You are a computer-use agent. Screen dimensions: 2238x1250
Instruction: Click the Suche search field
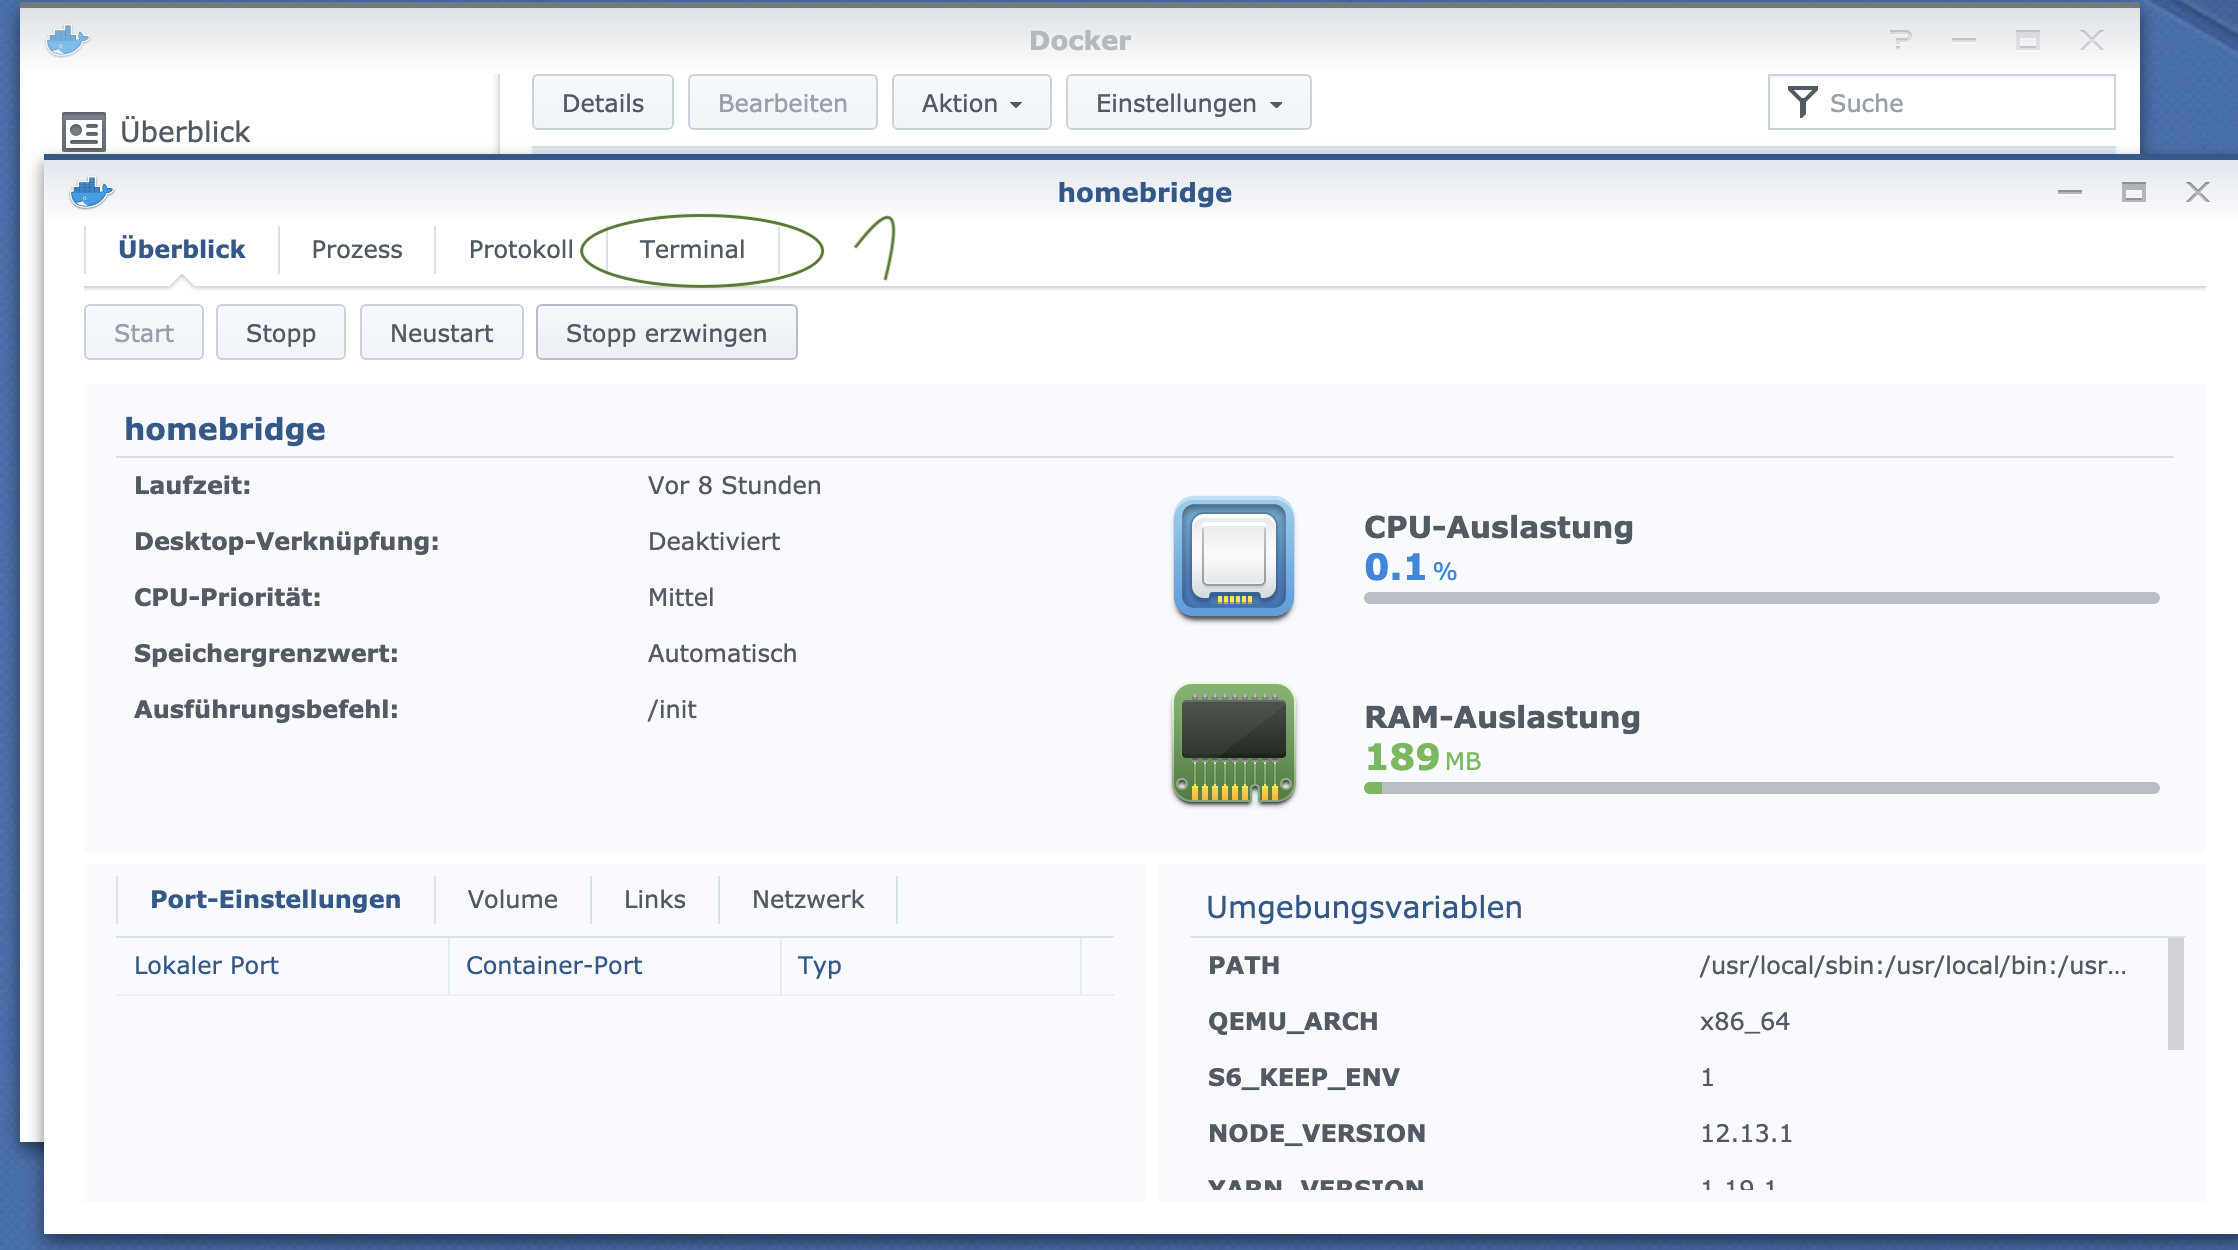click(1942, 102)
